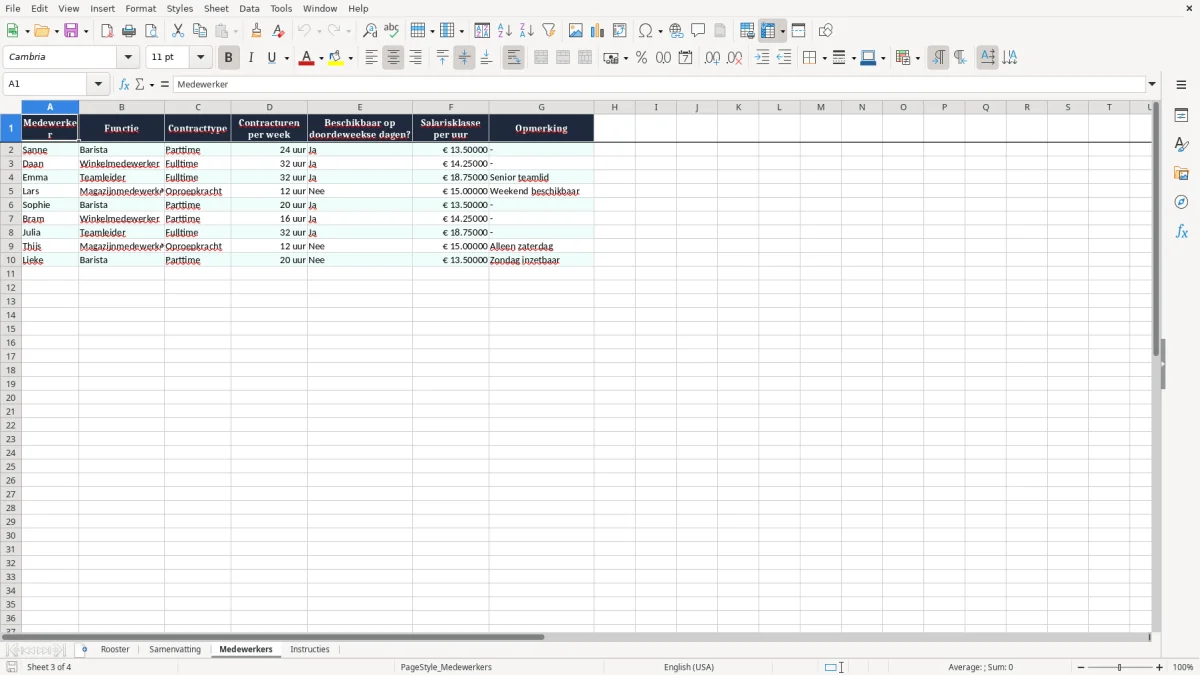The height and width of the screenshot is (675, 1200).
Task: Toggle italic formatting
Action: click(250, 58)
